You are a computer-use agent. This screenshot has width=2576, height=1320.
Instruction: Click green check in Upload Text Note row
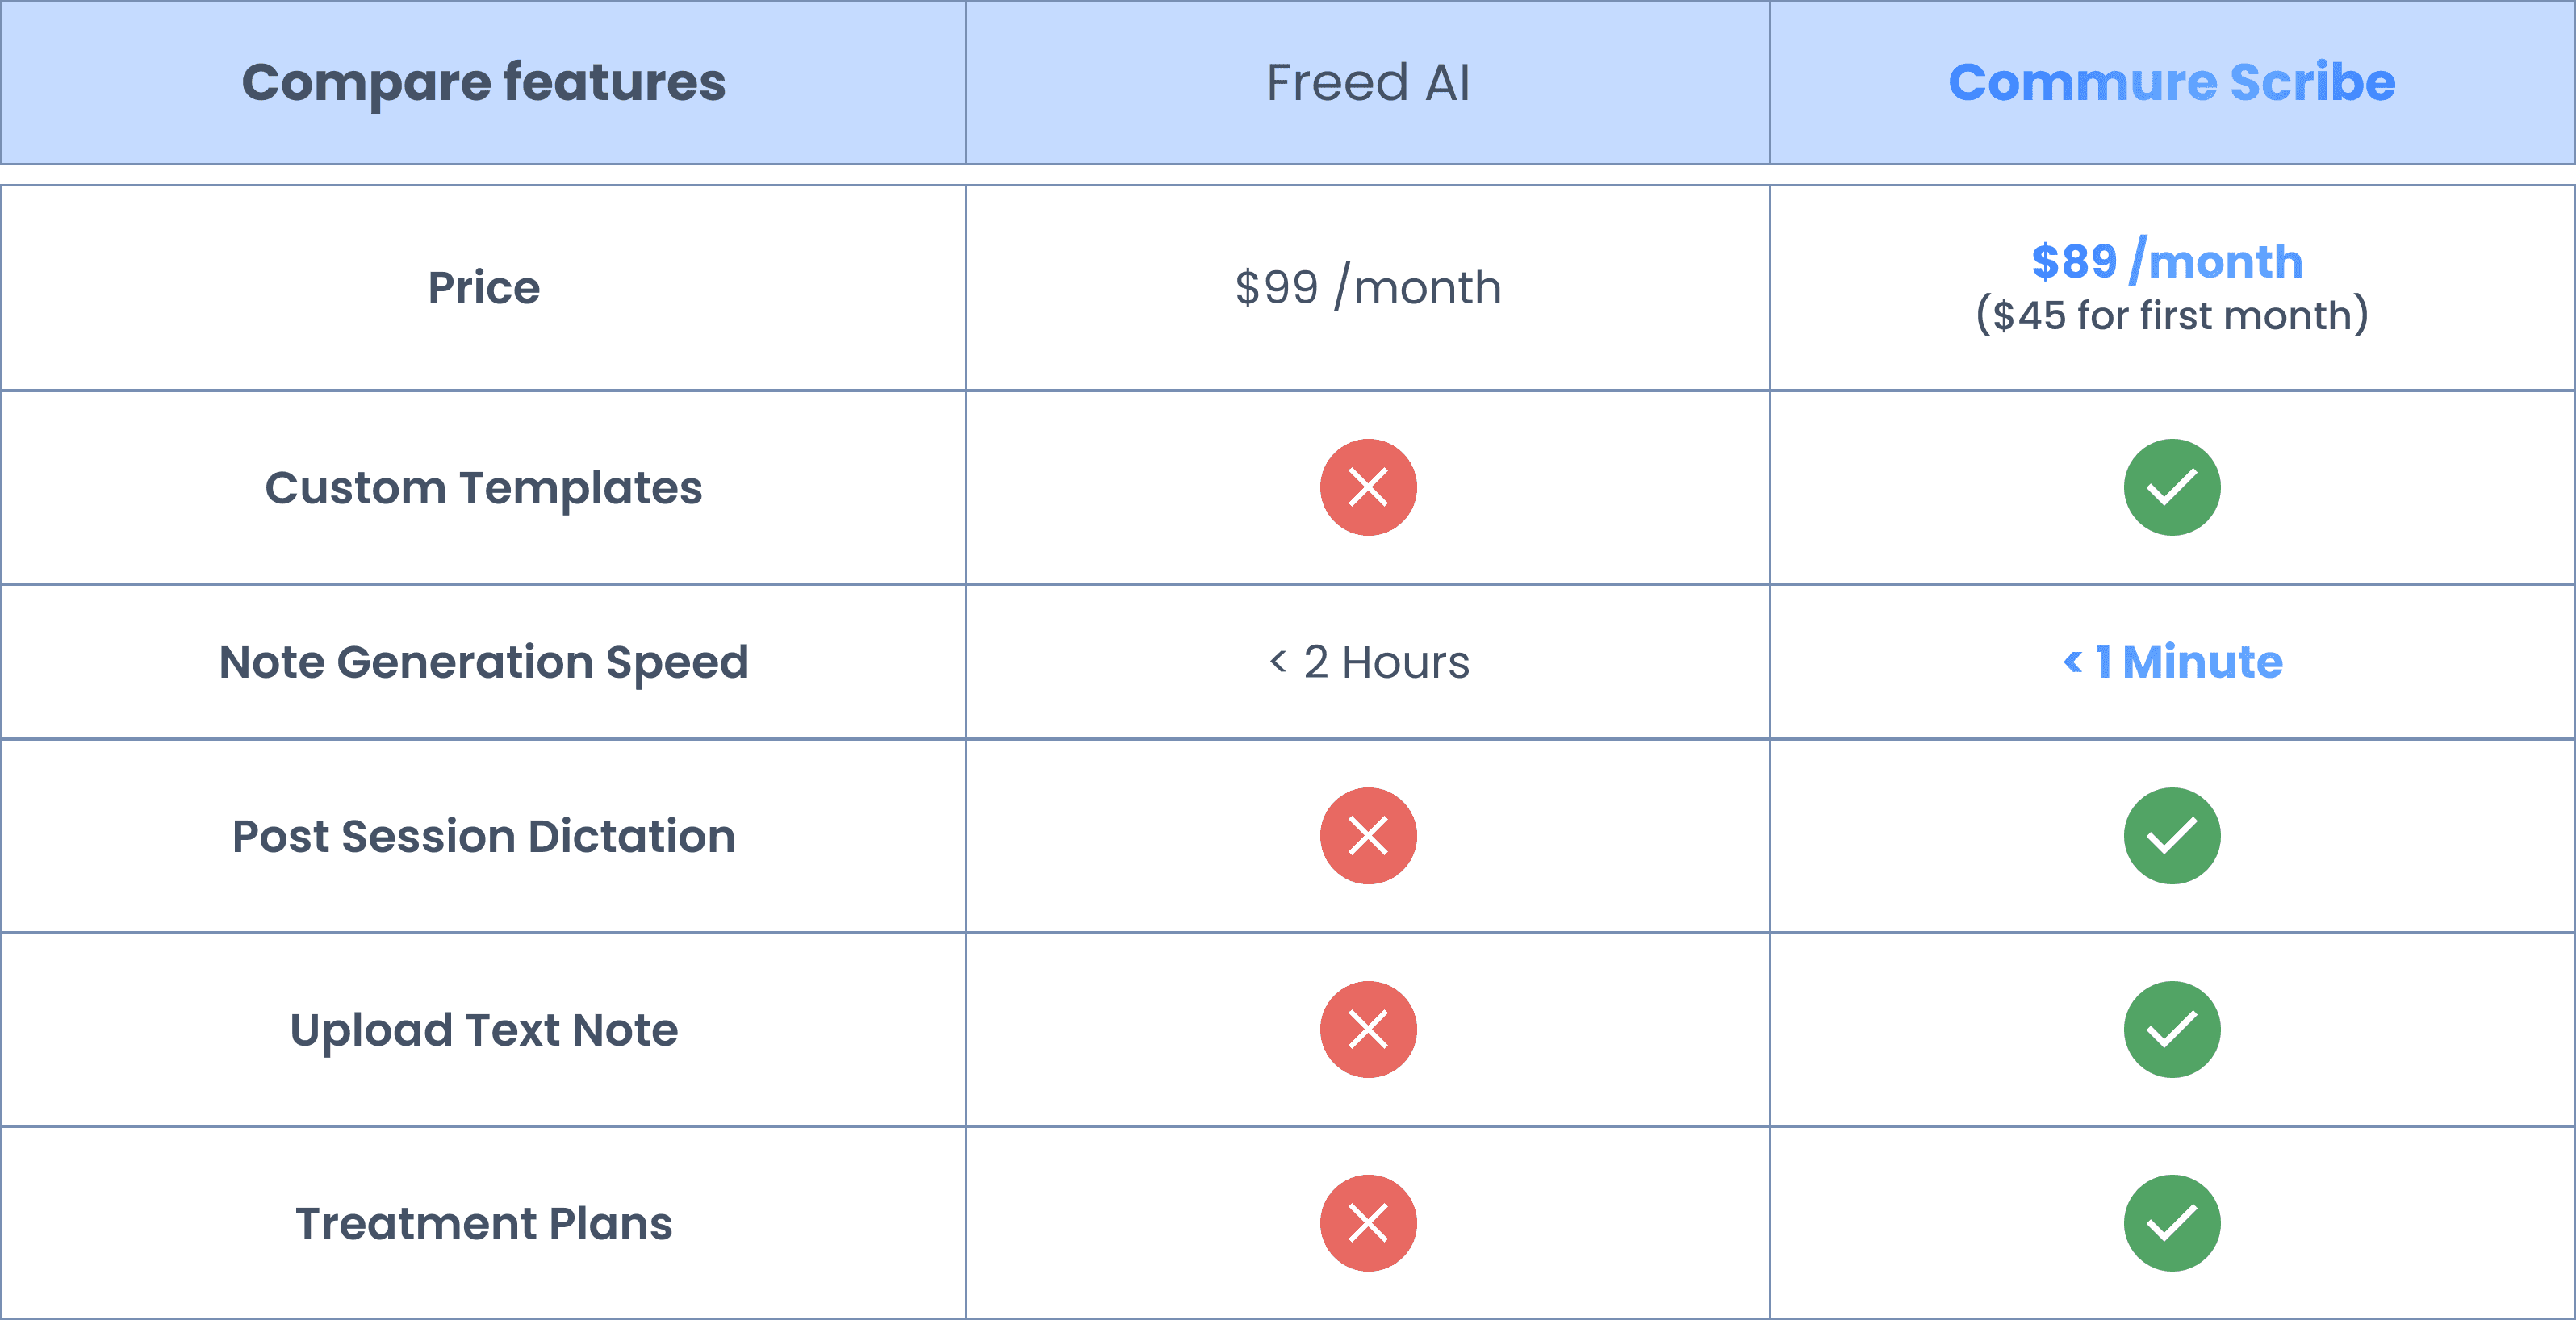pos(2171,1029)
